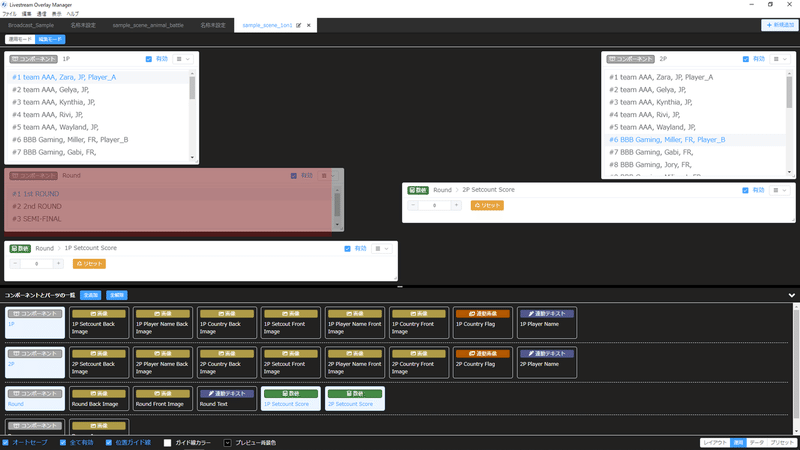Select 2P Player Name Back Image card
The image size is (800, 450).
coord(163,363)
